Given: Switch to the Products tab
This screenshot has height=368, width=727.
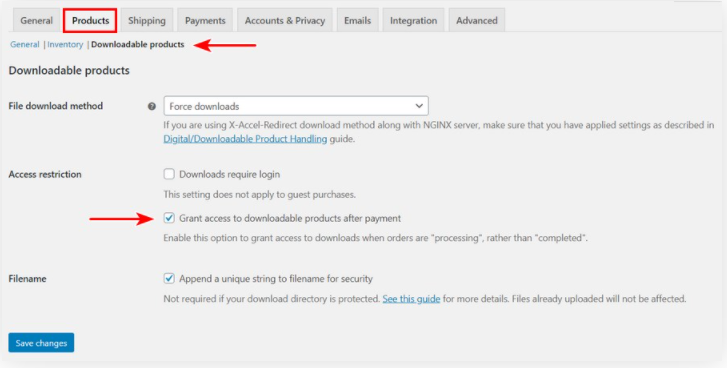Looking at the screenshot, I should tap(90, 21).
